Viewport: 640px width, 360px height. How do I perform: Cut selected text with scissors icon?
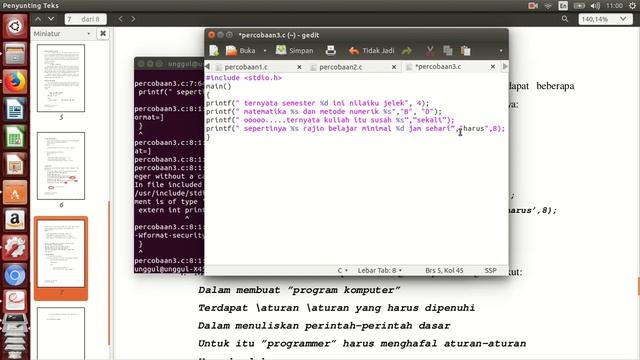click(429, 51)
